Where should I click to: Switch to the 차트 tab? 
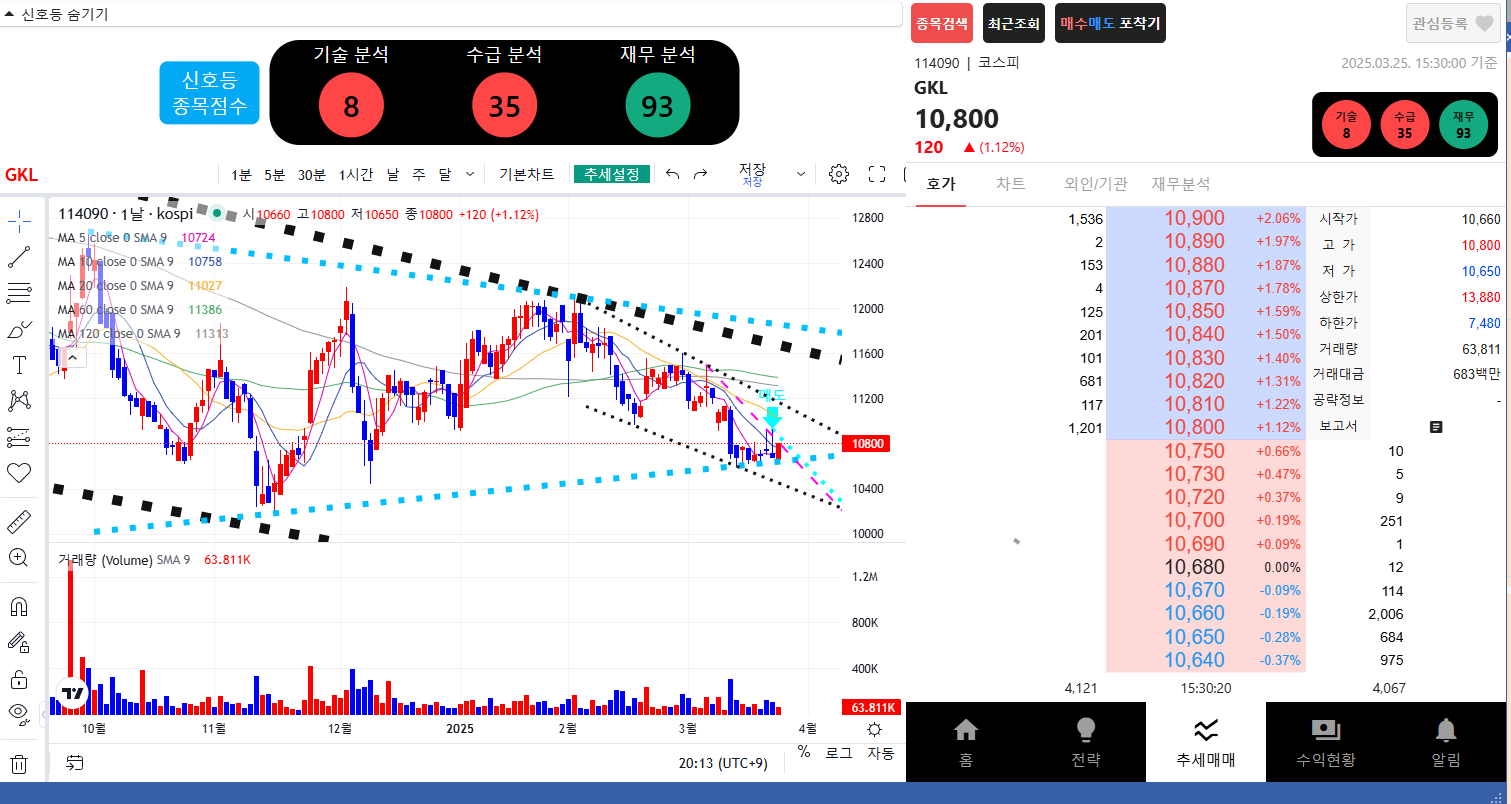[1011, 184]
